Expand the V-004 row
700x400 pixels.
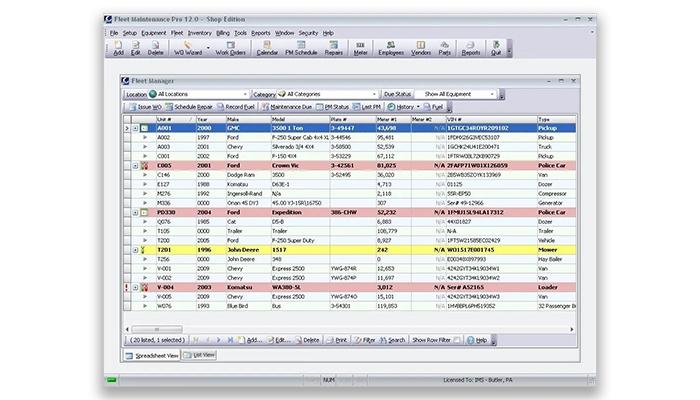(135, 288)
